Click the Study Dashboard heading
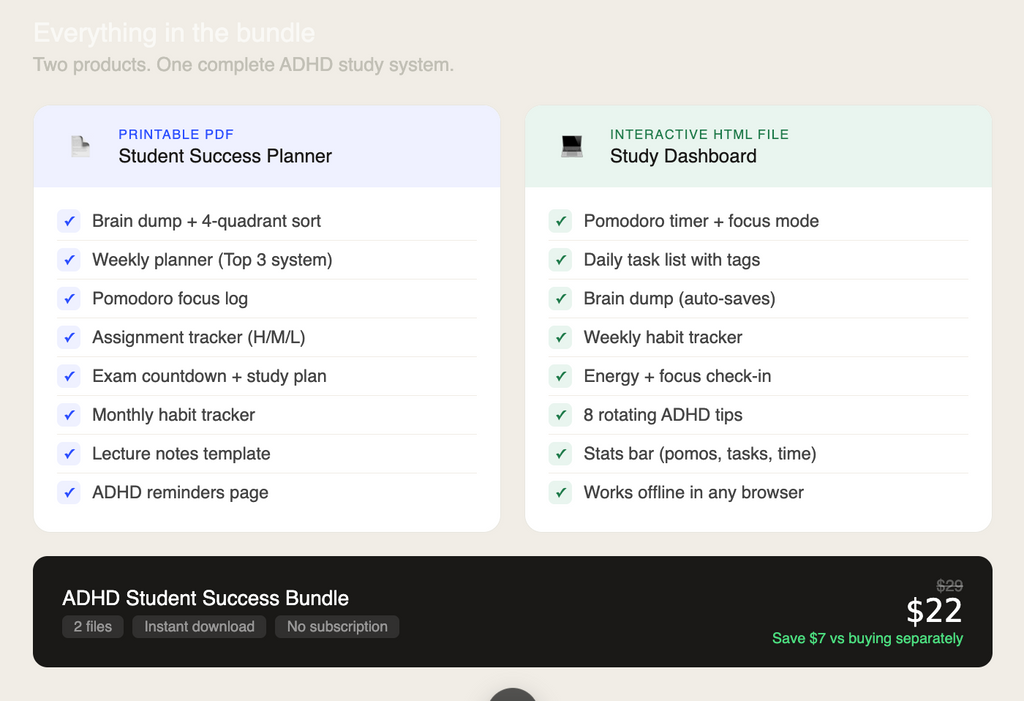This screenshot has width=1024, height=701. pos(683,156)
